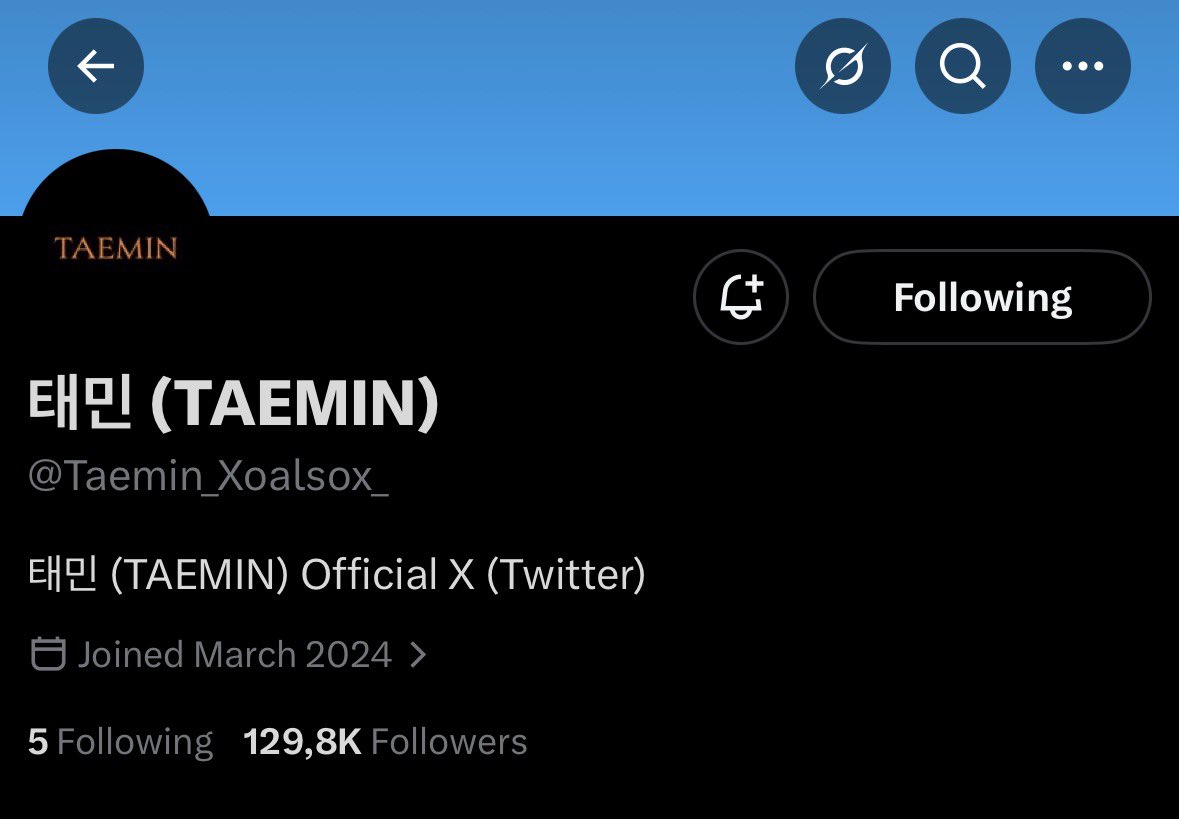This screenshot has height=819, width=1179.
Task: Click the calendar icon beside the join date
Action: (48, 654)
